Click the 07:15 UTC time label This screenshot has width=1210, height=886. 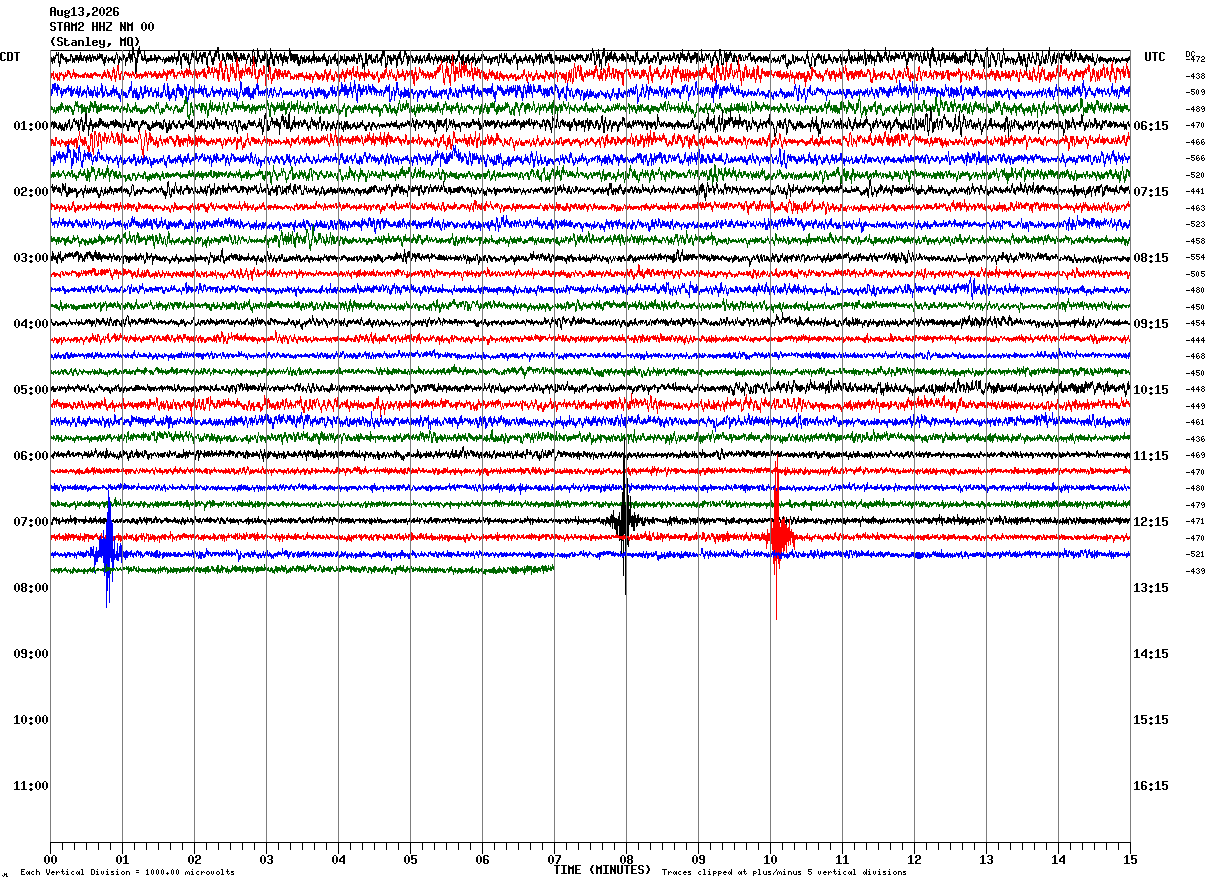tap(1152, 192)
